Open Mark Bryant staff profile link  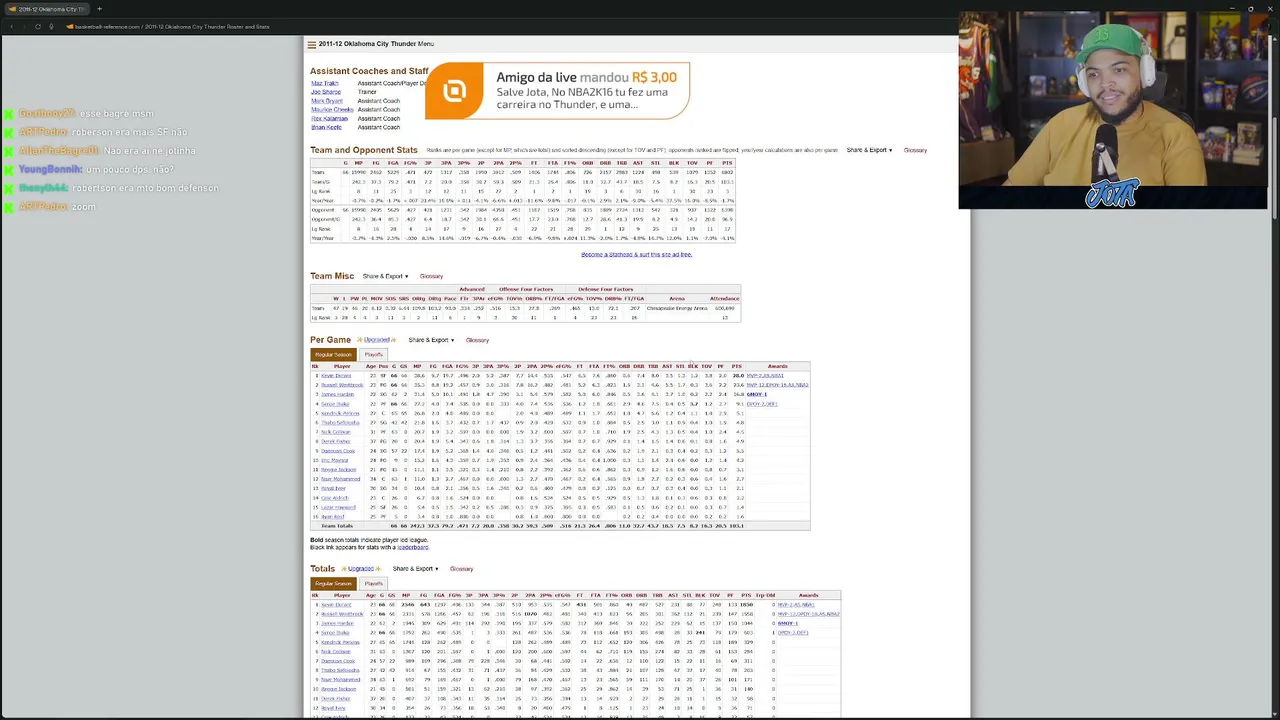click(x=327, y=101)
